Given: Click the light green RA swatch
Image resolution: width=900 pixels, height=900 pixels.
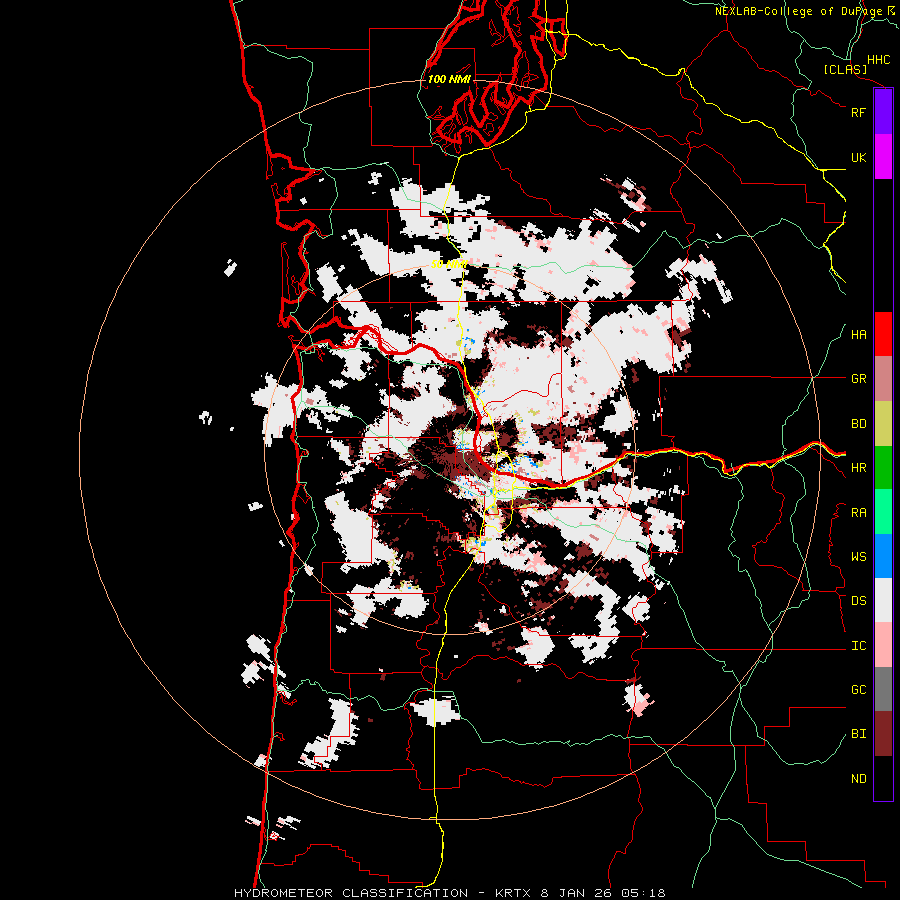Looking at the screenshot, I should [x=883, y=512].
